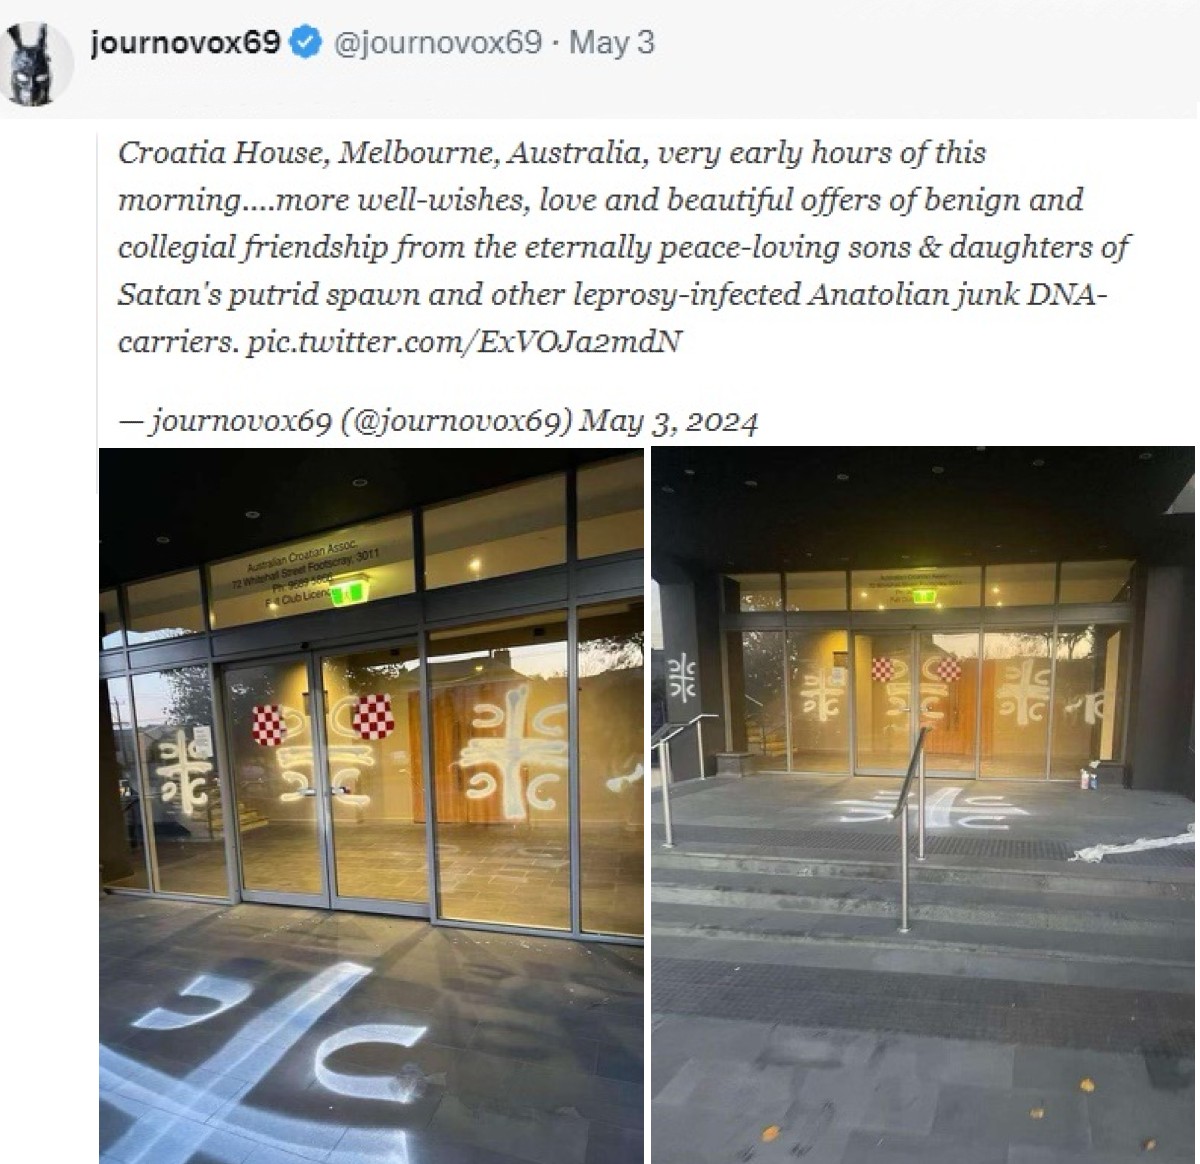
Task: Click right checkered shield on door, left photo
Action: click(x=373, y=717)
